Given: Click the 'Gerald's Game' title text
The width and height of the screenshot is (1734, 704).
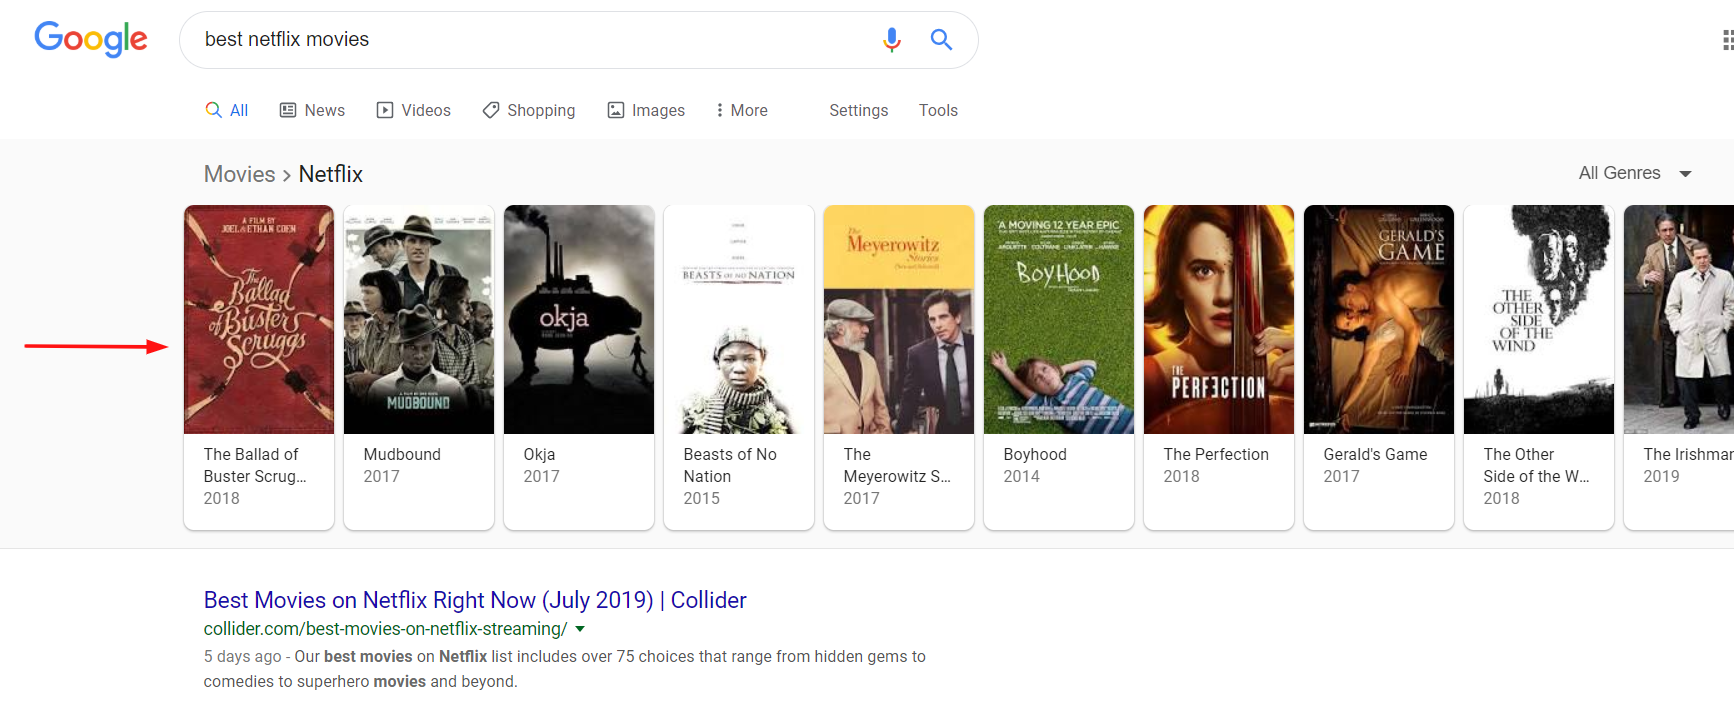Looking at the screenshot, I should click(x=1375, y=454).
